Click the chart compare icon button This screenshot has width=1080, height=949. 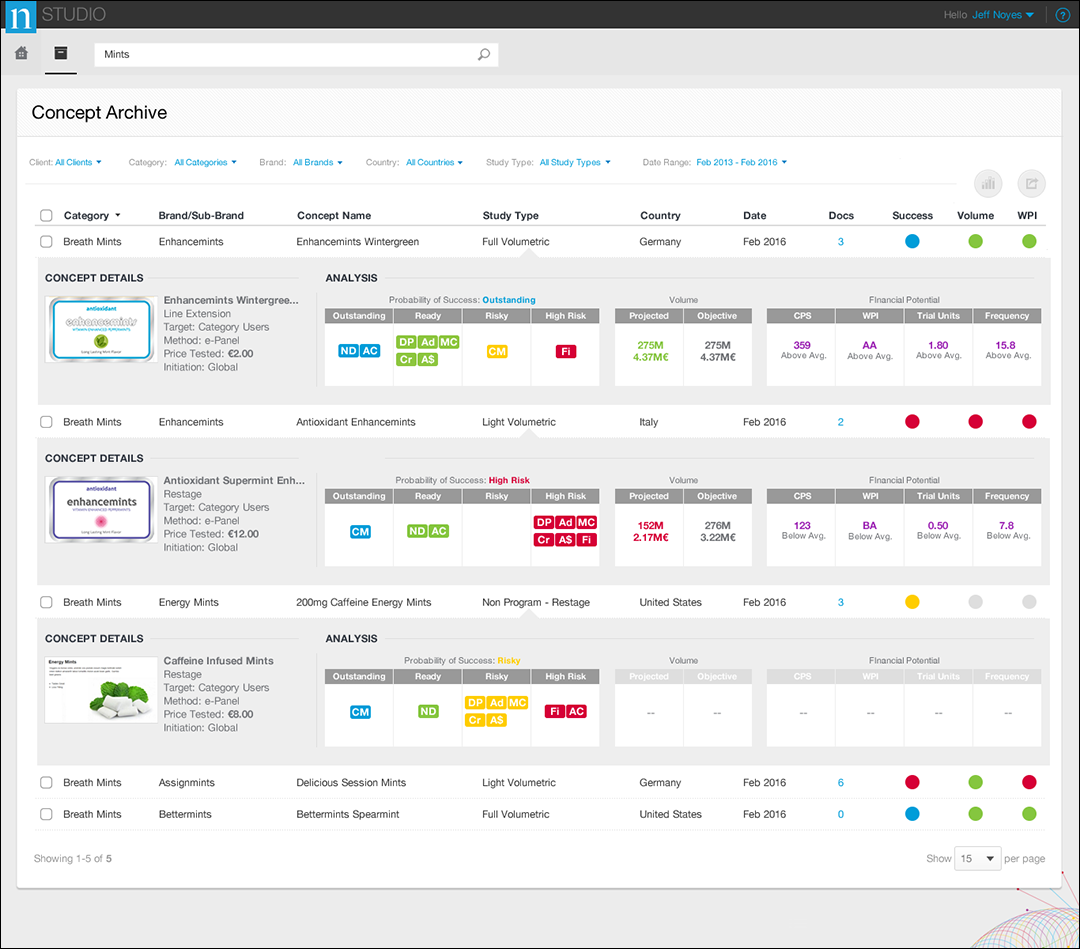988,183
